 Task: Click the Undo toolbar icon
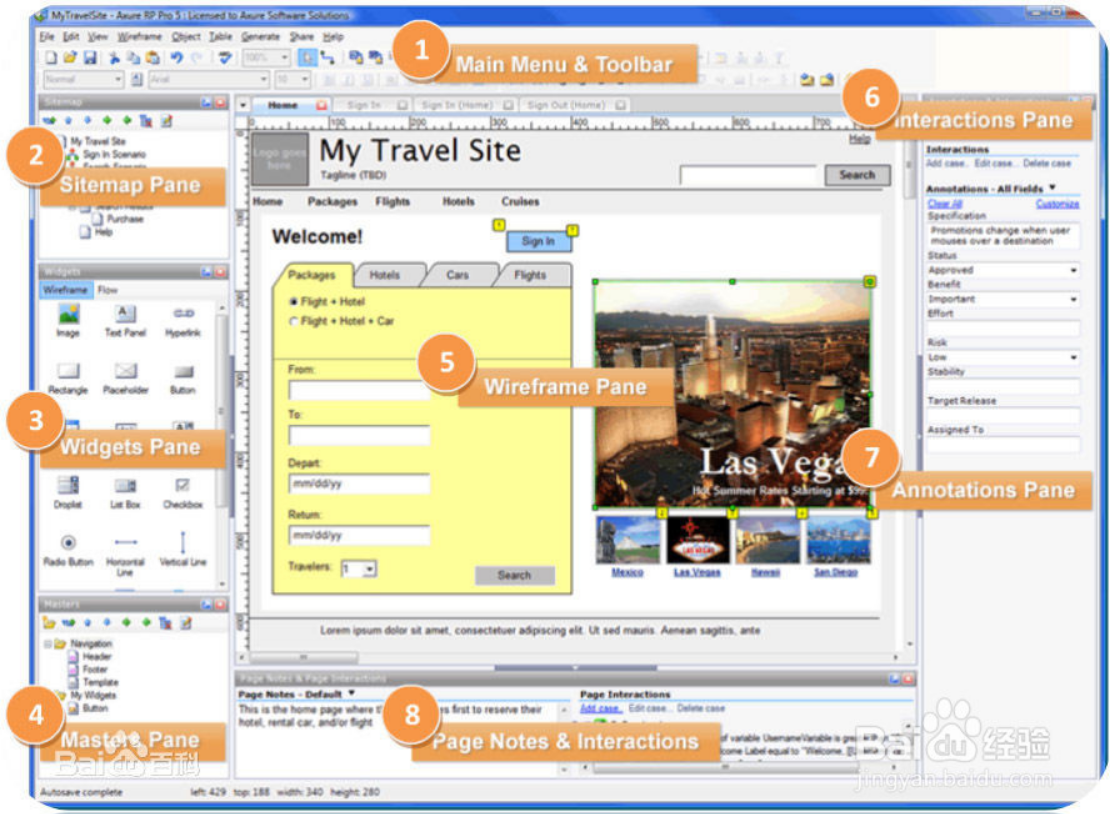pyautogui.click(x=176, y=57)
